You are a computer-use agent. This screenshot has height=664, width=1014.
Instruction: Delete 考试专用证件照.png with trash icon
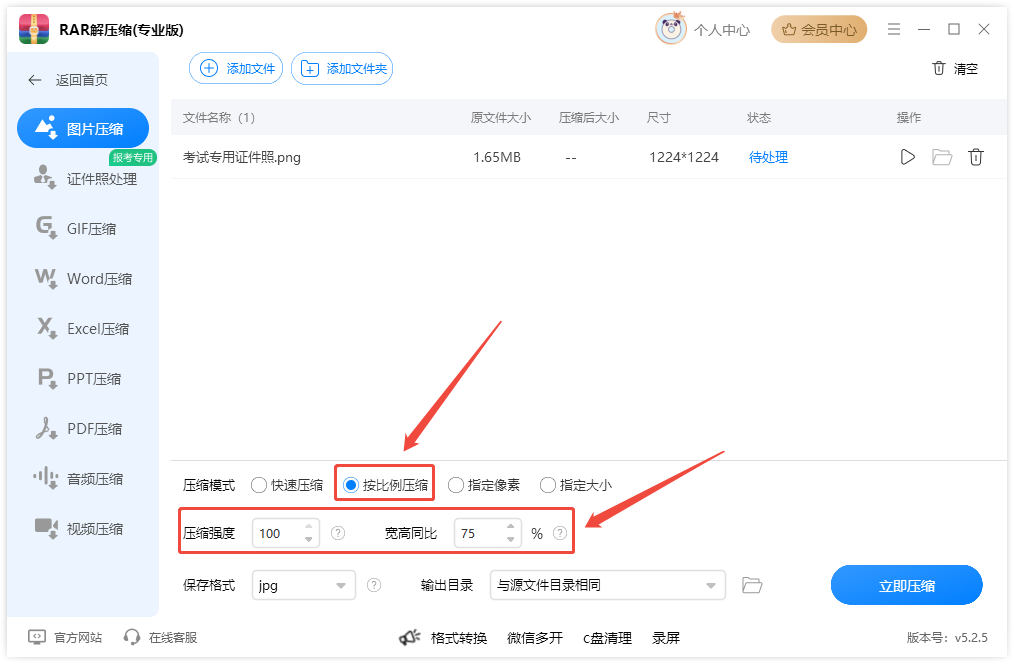[x=975, y=157]
